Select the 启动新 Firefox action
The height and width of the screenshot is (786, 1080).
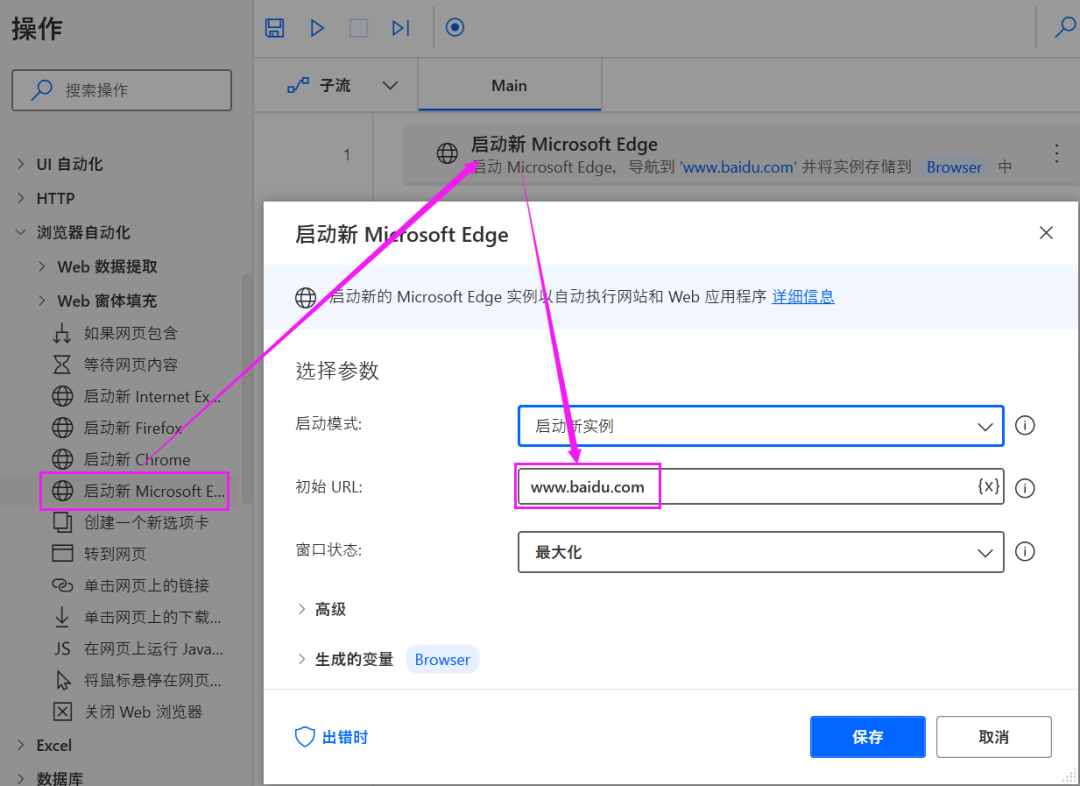coord(117,428)
